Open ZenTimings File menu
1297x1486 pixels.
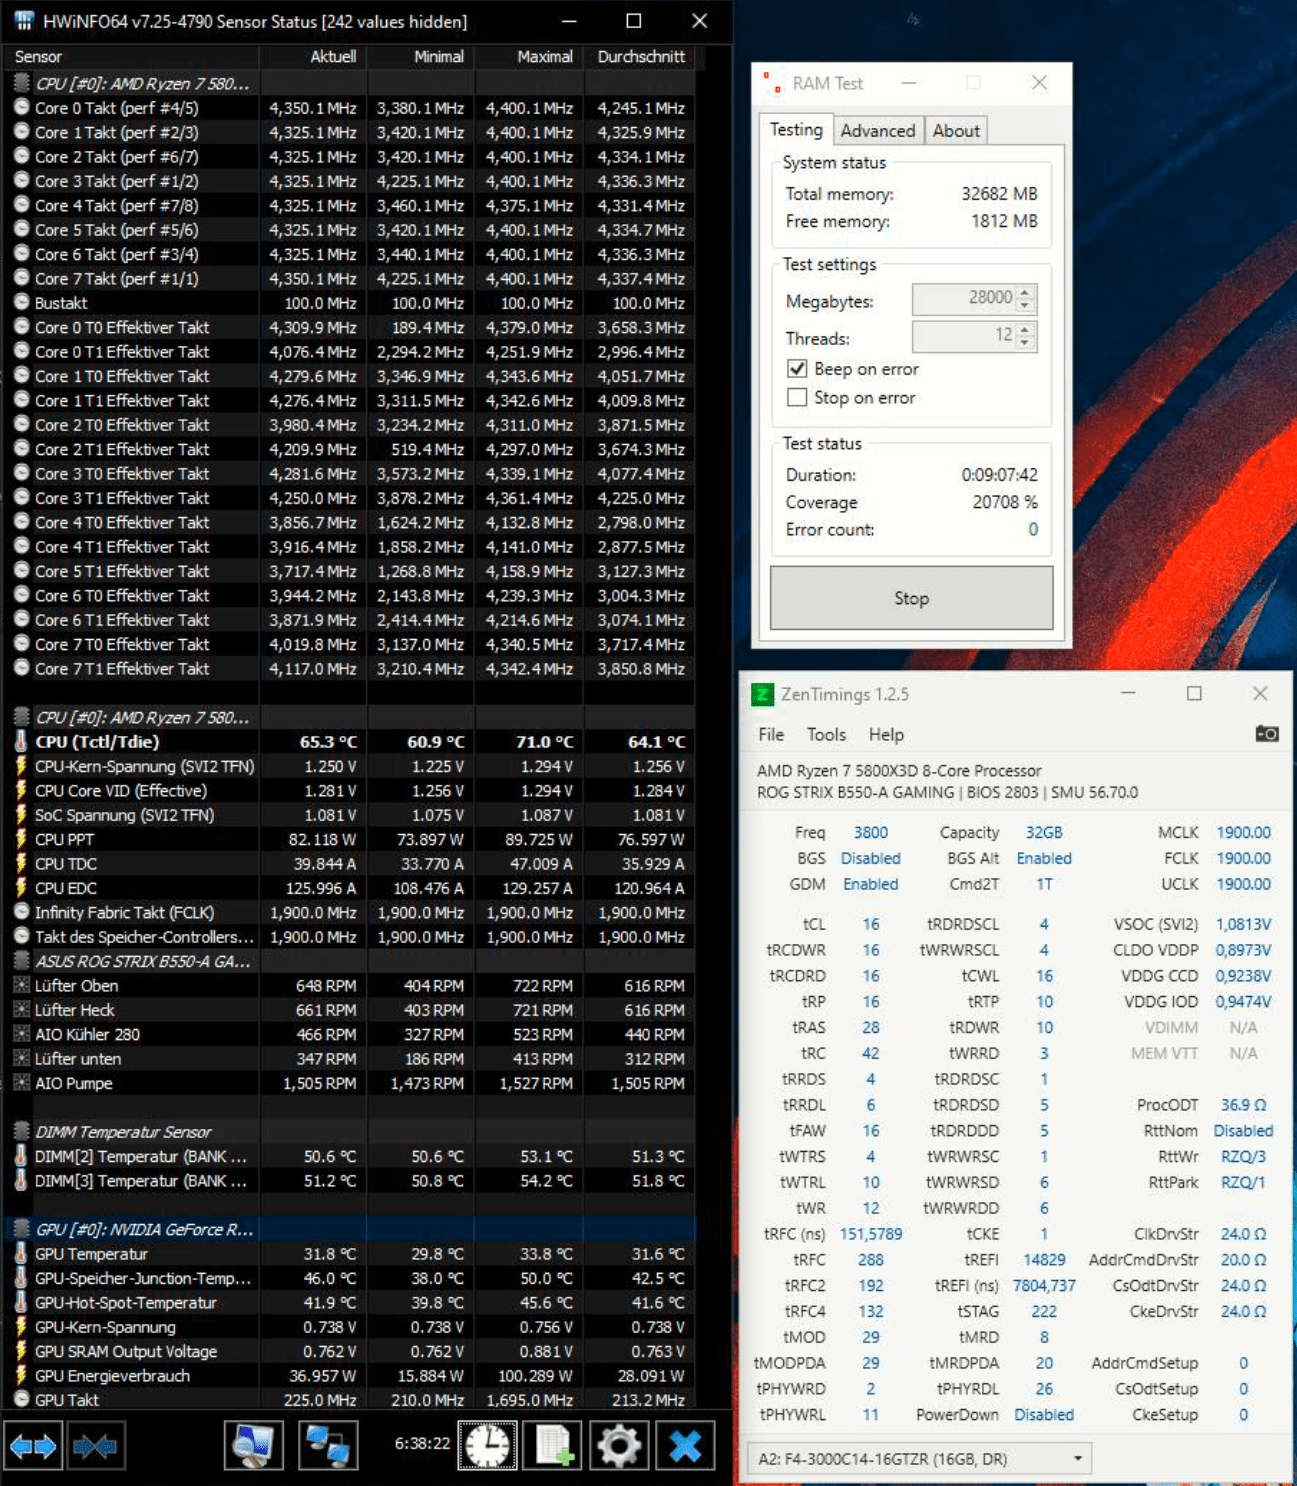pos(771,735)
